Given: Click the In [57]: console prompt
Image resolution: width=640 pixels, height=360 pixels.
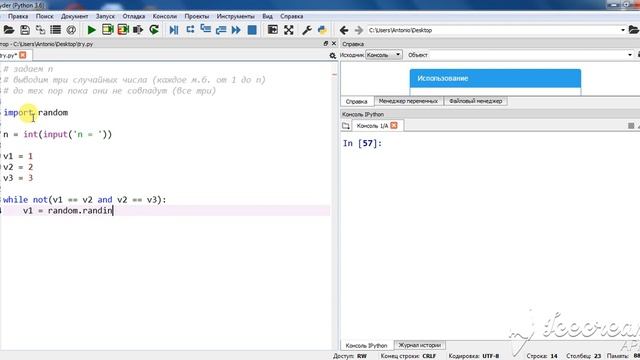Looking at the screenshot, I should pyautogui.click(x=362, y=143).
